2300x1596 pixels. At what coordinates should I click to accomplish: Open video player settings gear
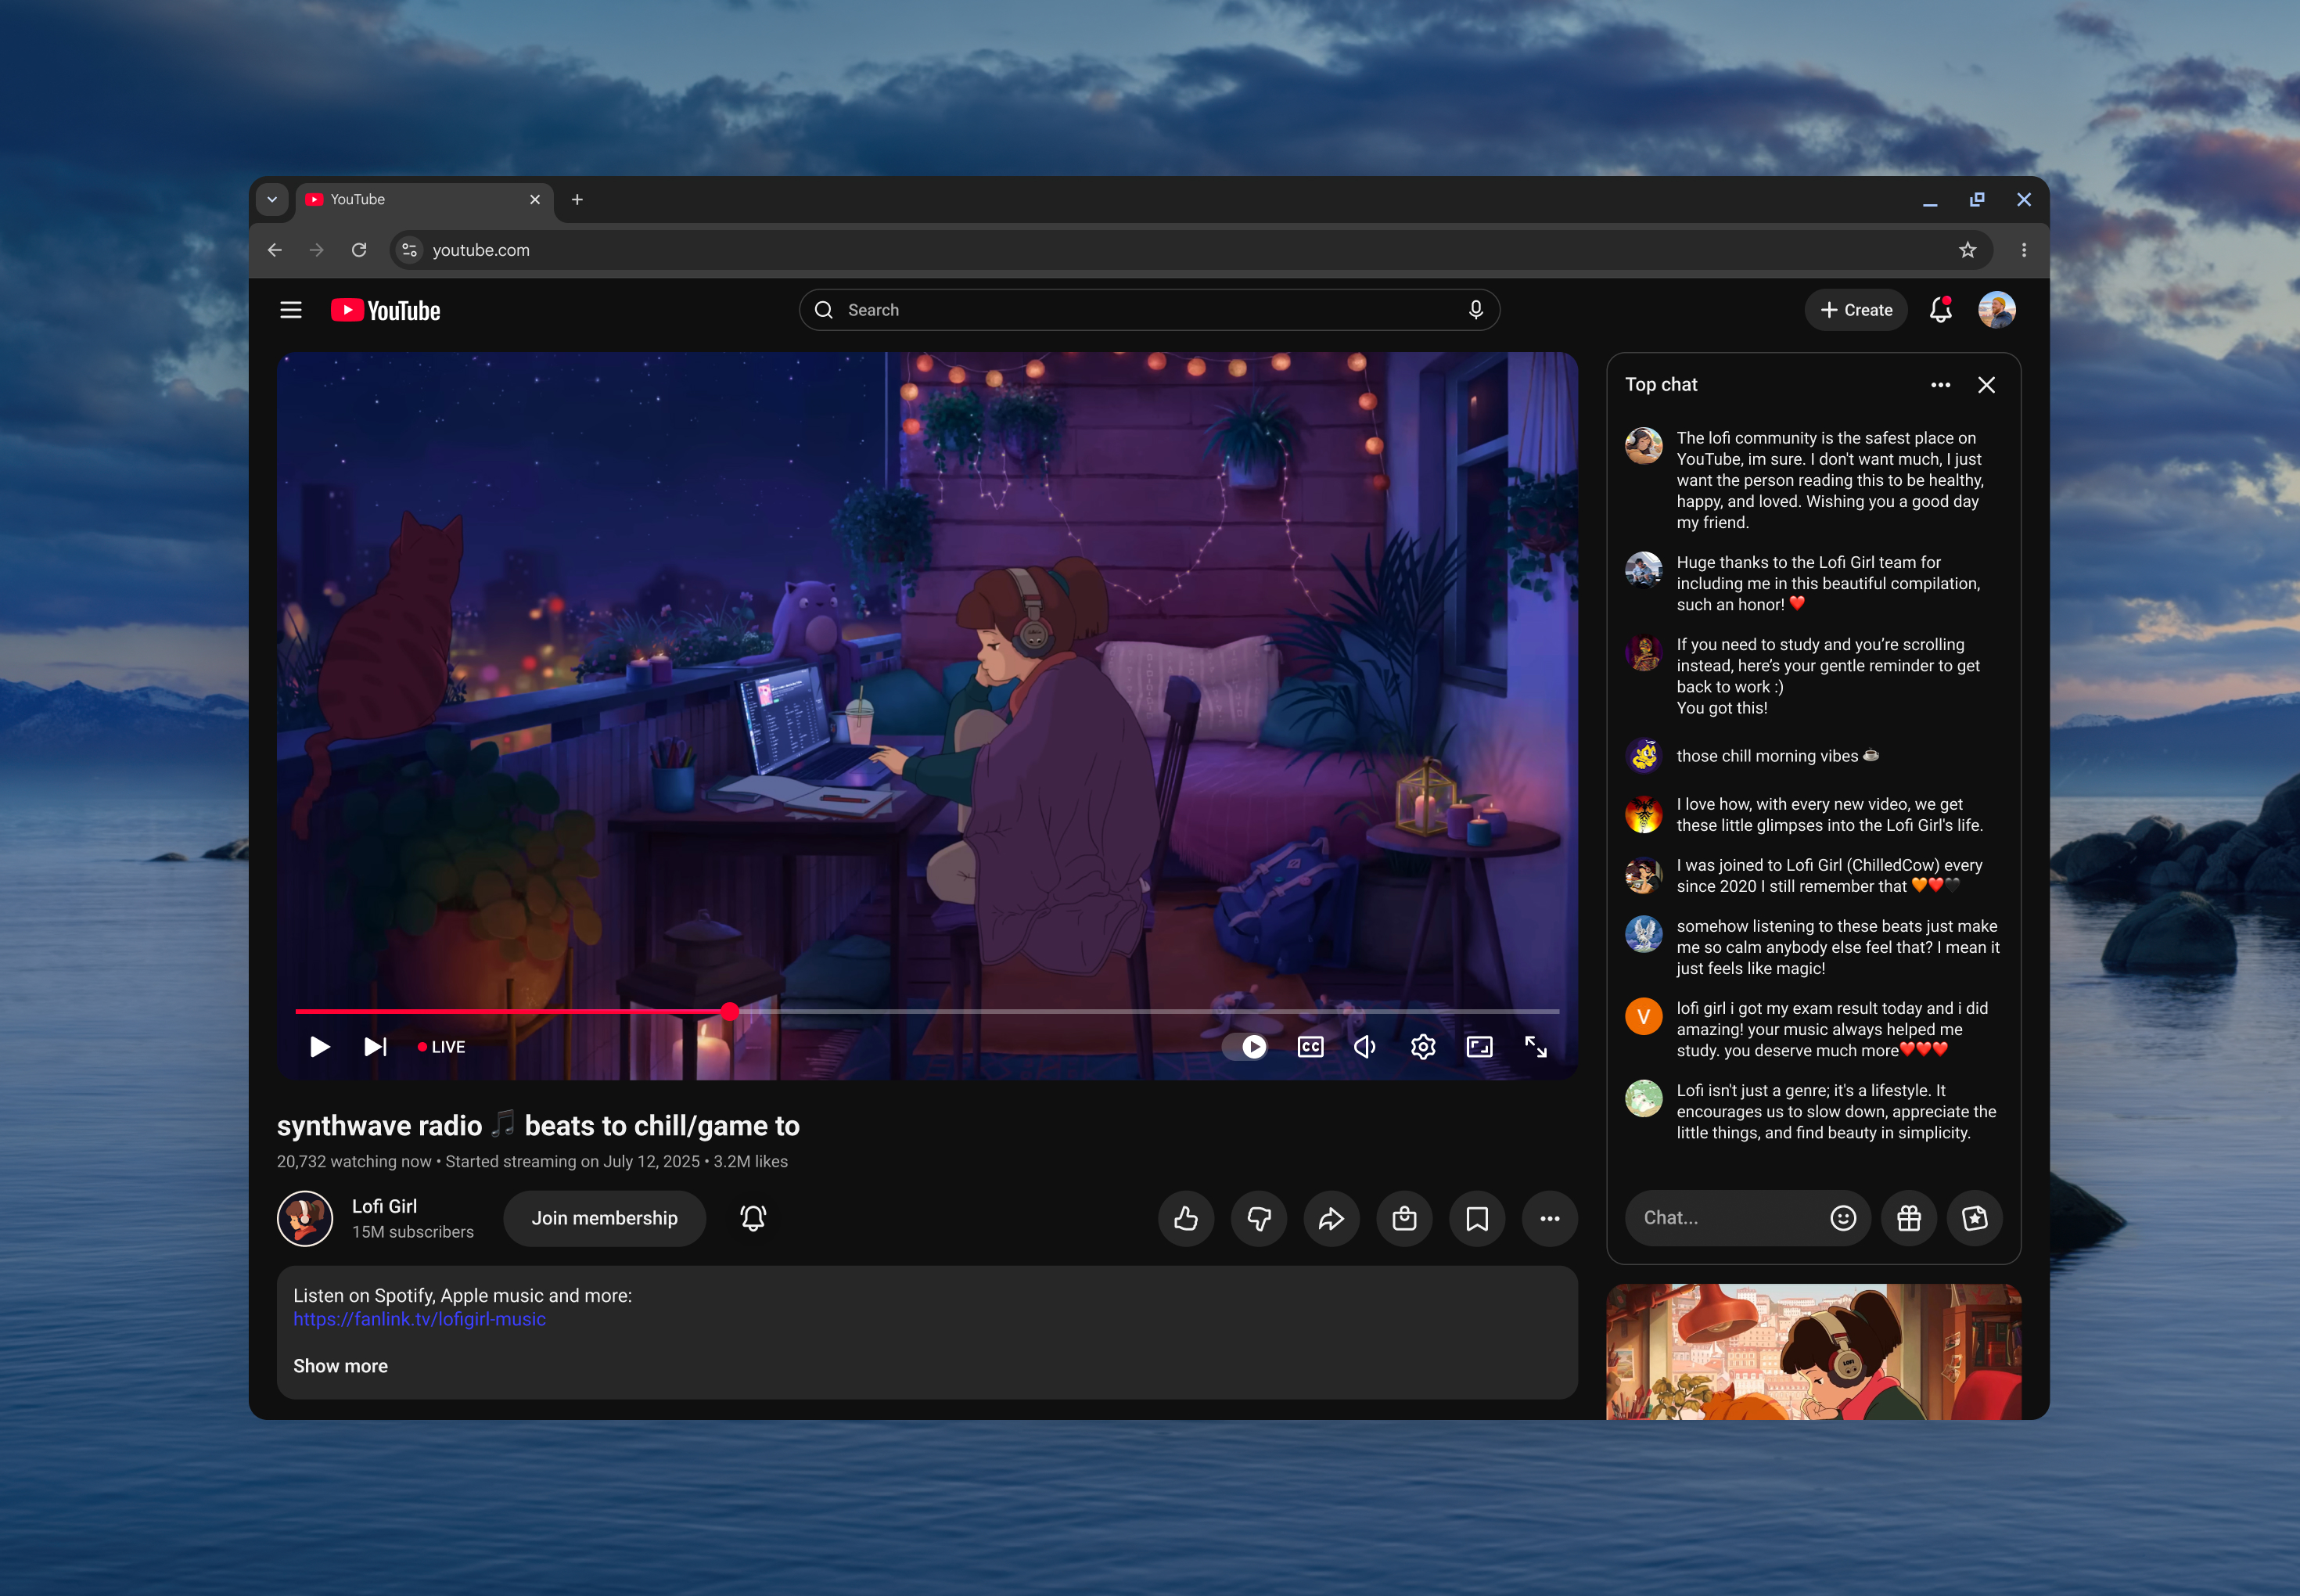[1422, 1046]
